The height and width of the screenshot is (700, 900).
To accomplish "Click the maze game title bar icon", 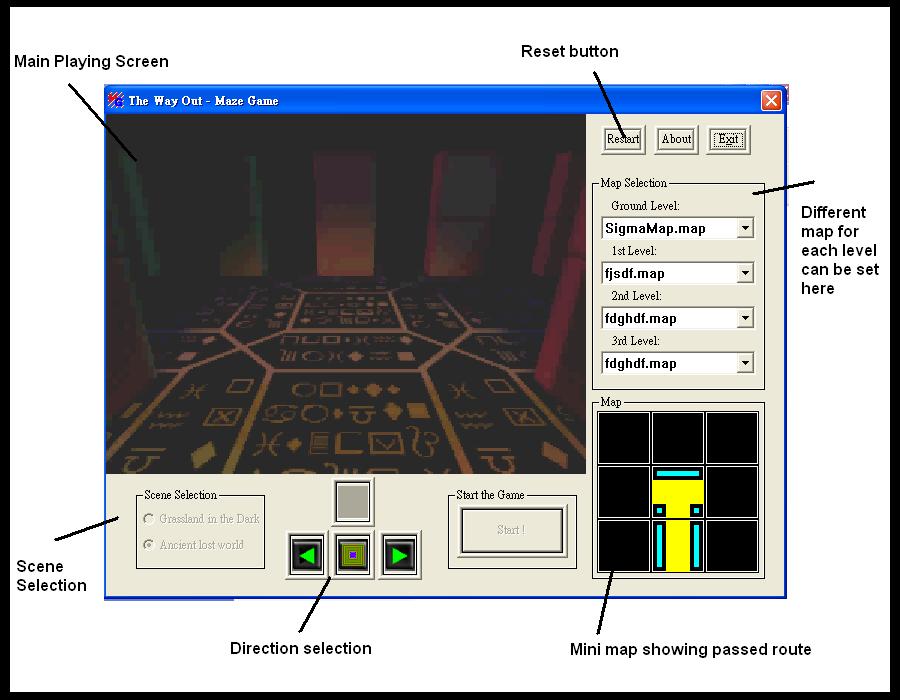I will (x=116, y=100).
